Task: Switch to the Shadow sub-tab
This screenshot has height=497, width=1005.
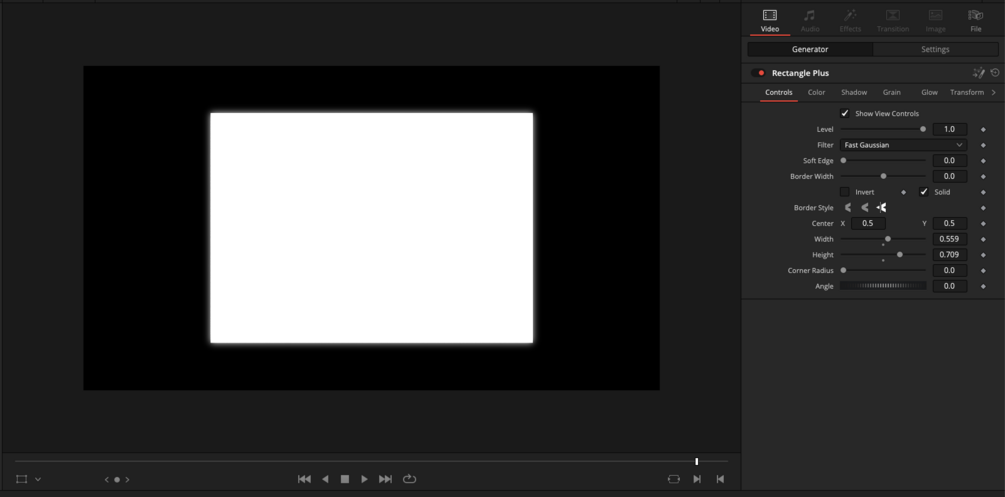Action: click(x=854, y=92)
